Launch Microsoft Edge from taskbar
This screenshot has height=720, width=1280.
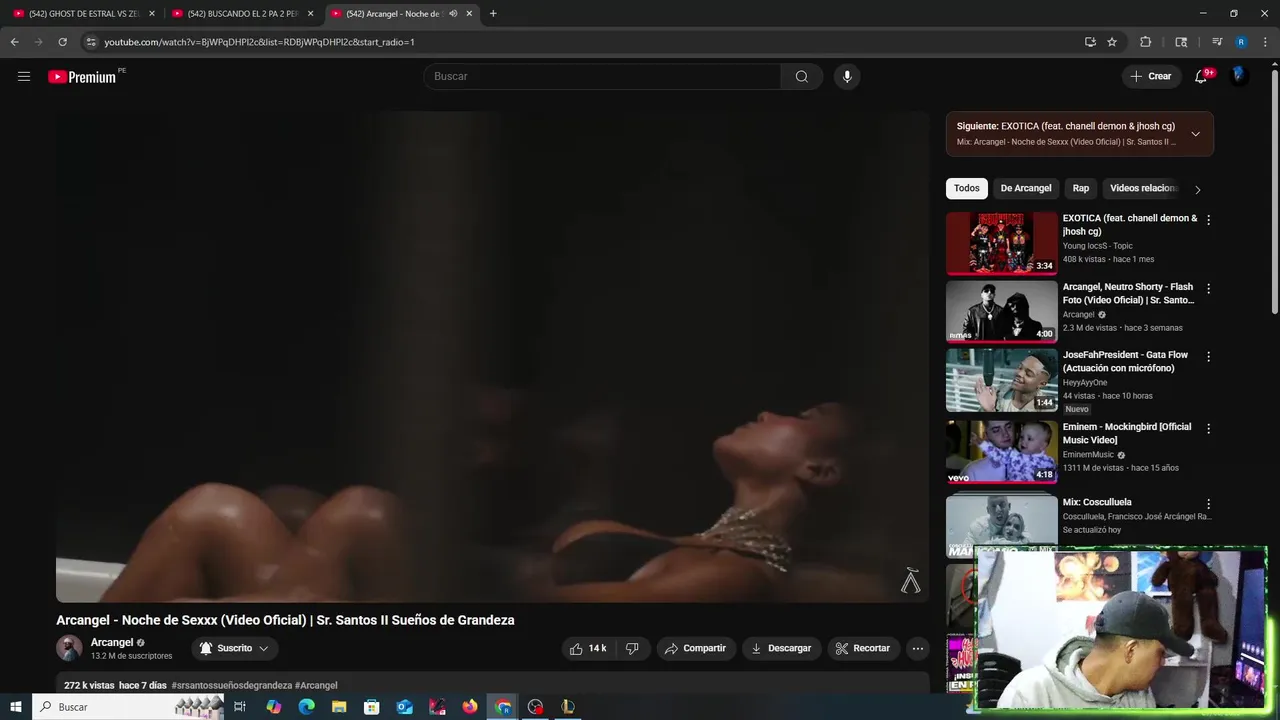tap(306, 707)
